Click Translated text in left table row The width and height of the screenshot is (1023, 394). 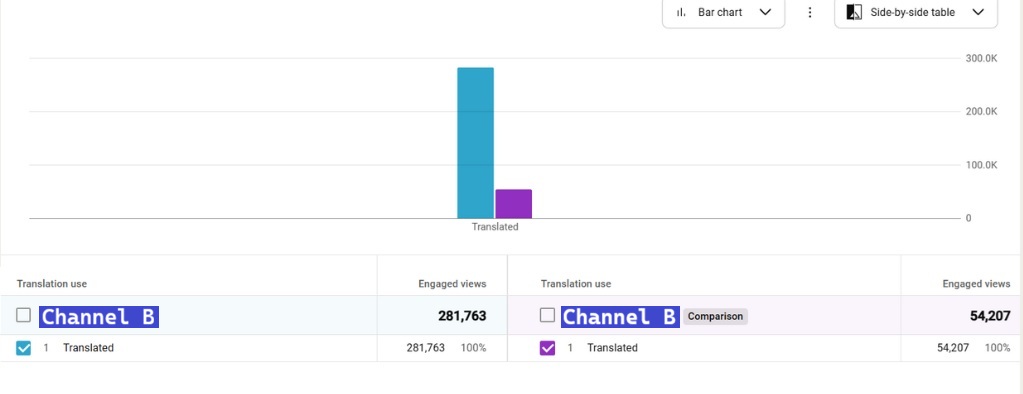pos(88,348)
